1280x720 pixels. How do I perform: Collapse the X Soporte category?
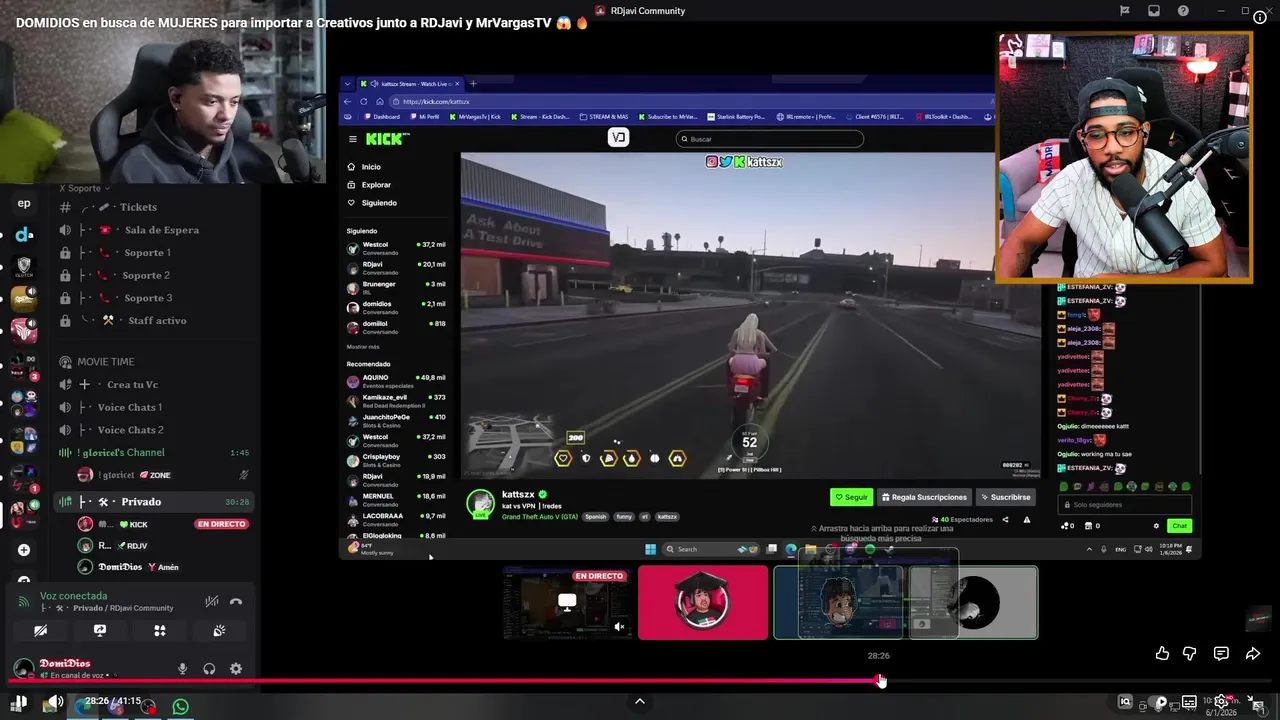click(x=85, y=188)
